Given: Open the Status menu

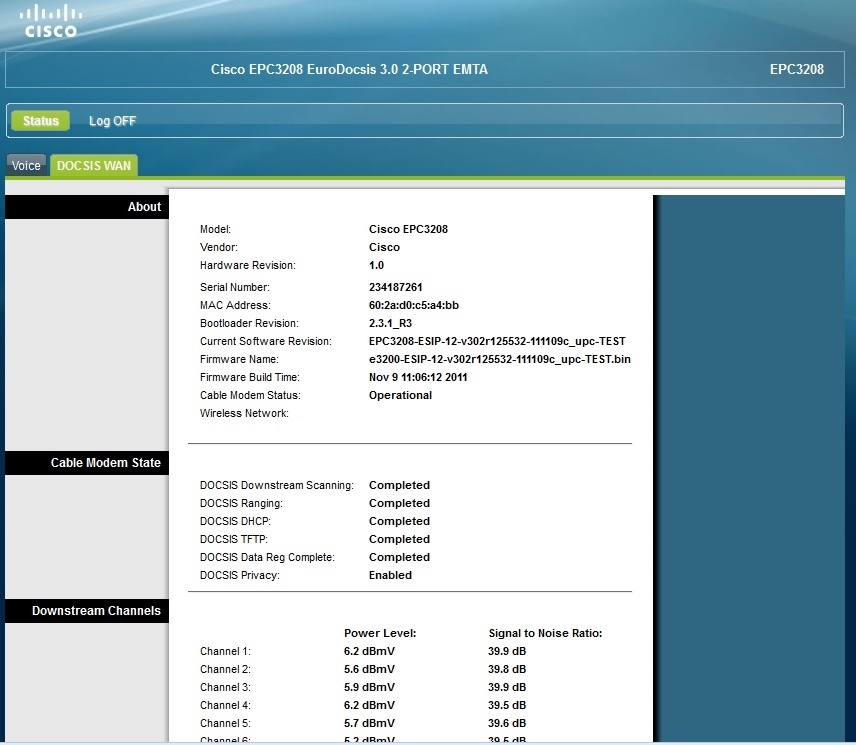Looking at the screenshot, I should 40,121.
